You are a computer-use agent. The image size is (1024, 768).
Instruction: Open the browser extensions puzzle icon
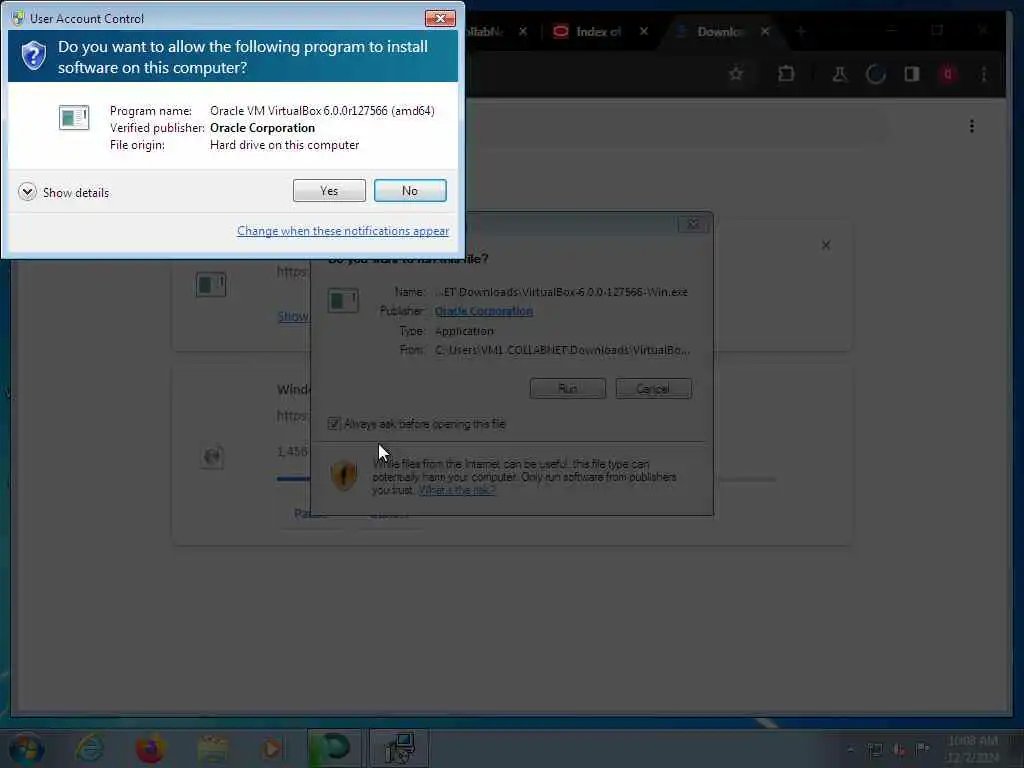[786, 74]
